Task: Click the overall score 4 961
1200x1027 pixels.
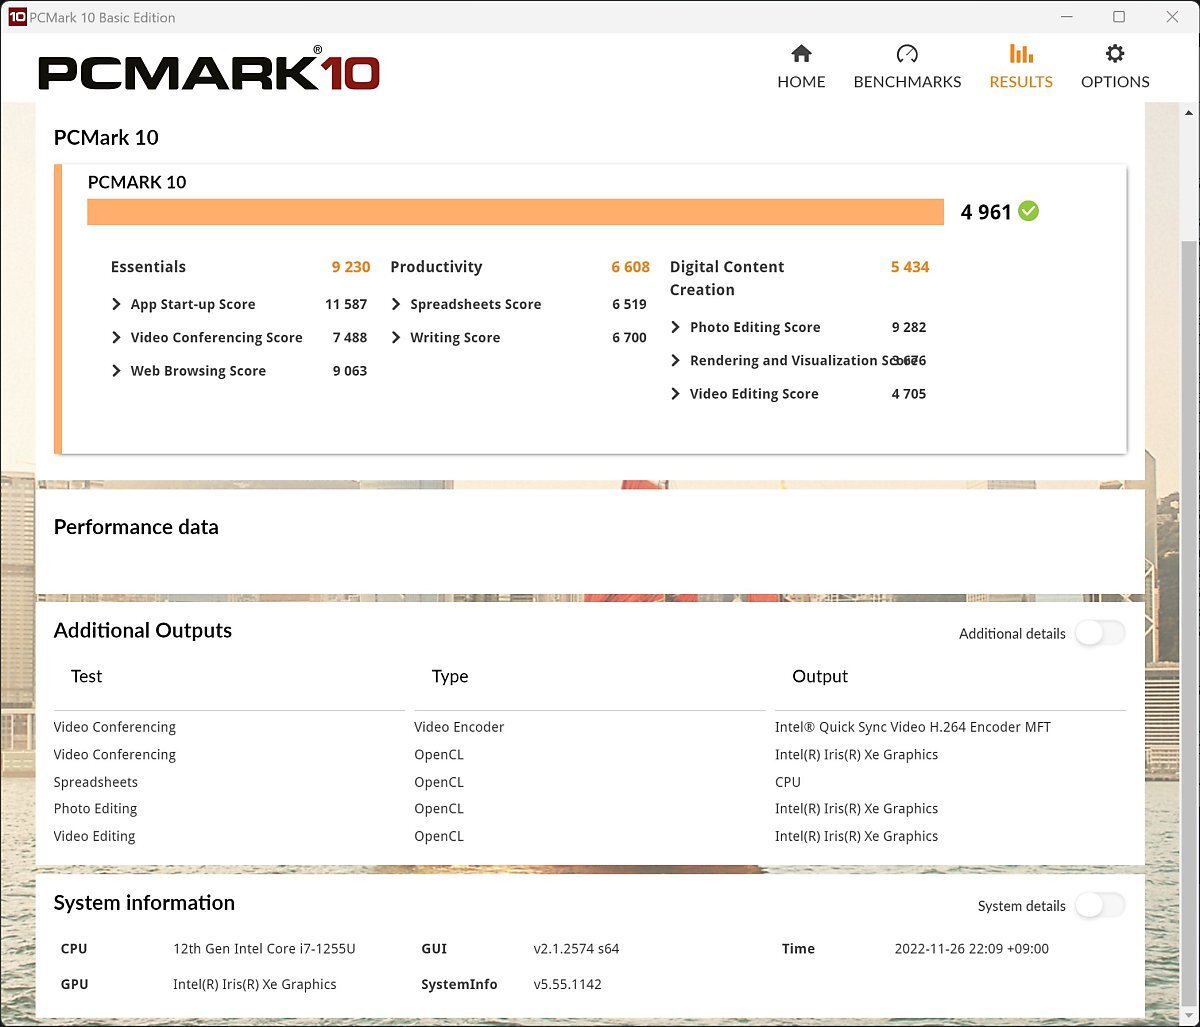Action: point(986,212)
